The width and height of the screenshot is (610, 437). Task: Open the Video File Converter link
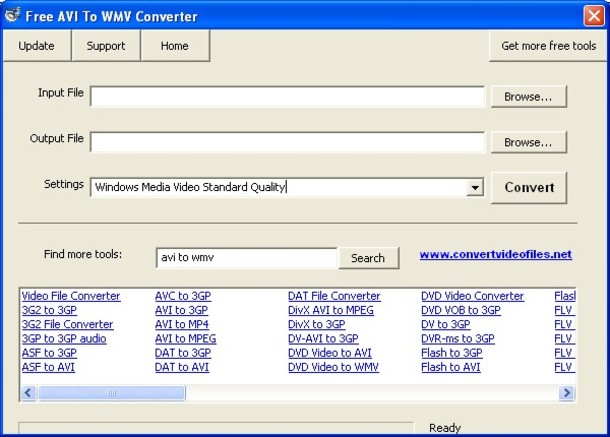tap(71, 296)
